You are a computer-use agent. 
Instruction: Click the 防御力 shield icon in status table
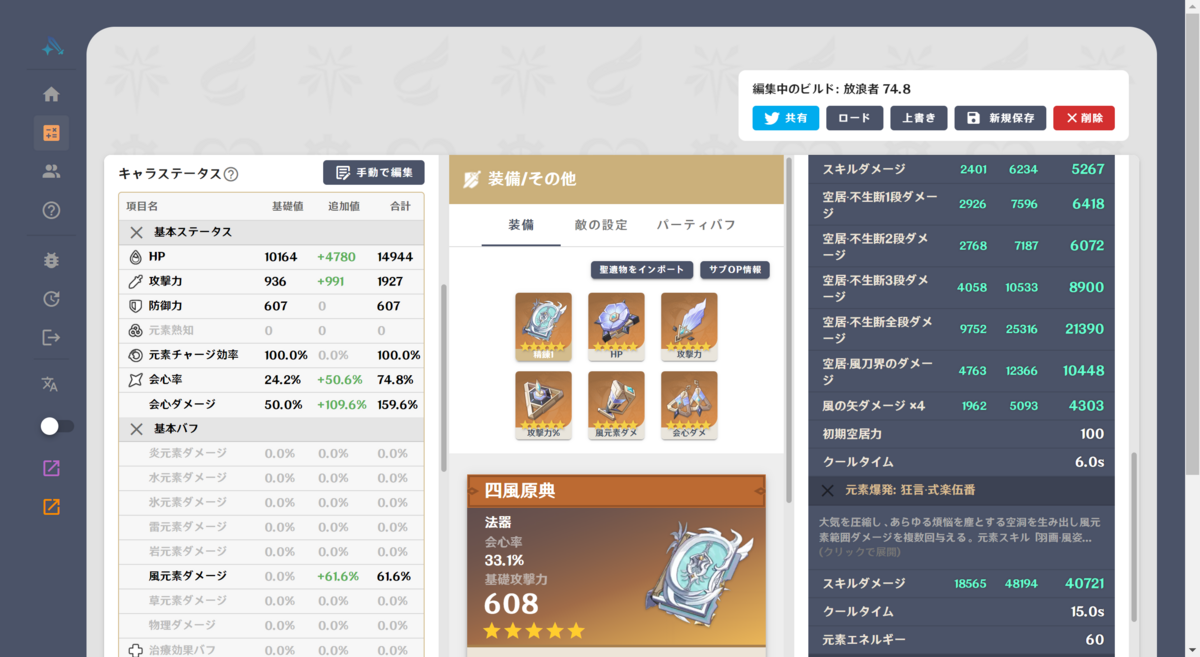coord(136,306)
